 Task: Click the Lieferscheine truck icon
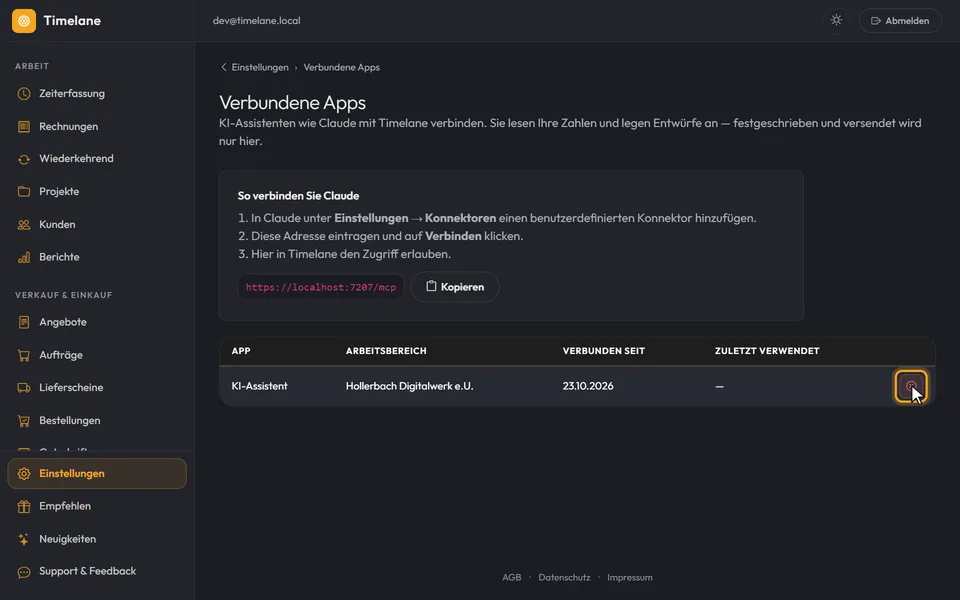tap(24, 388)
